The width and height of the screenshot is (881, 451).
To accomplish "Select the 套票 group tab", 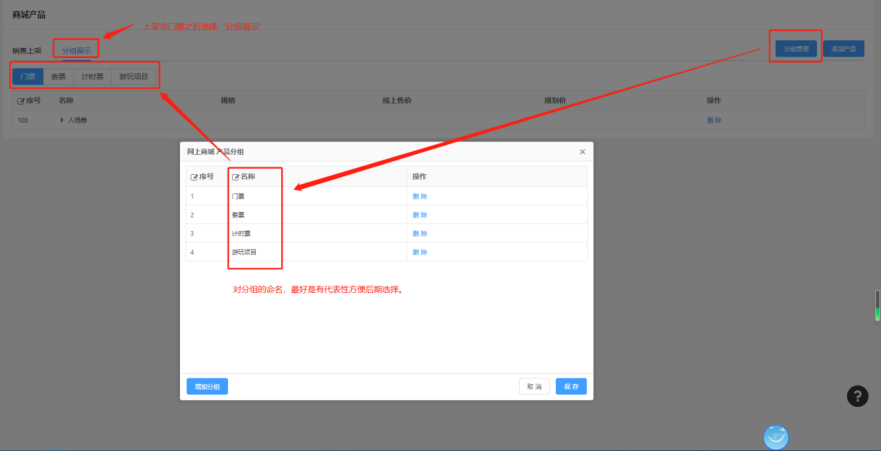I will [58, 76].
